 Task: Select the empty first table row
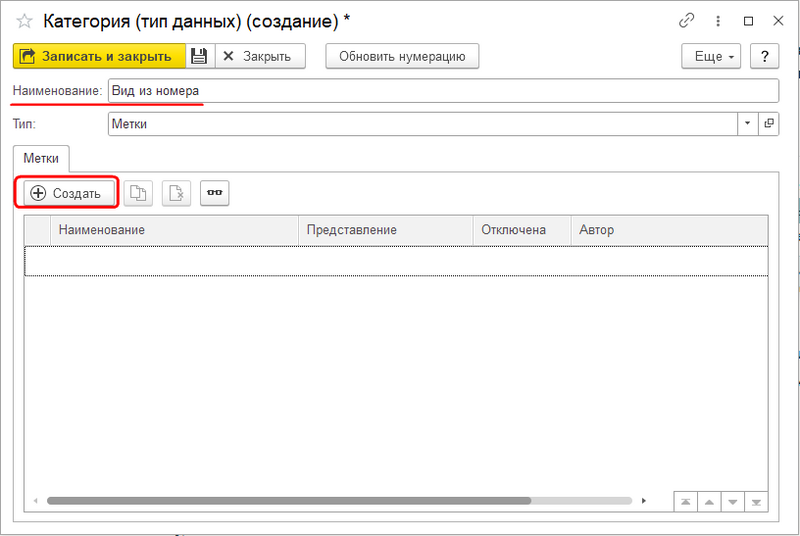[396, 261]
